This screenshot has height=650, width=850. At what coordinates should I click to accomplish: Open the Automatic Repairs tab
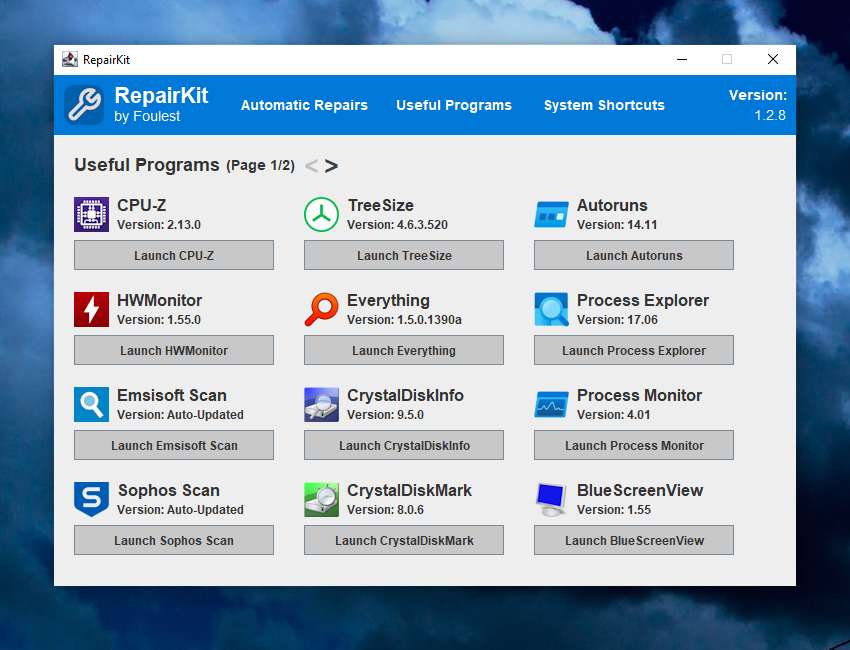pyautogui.click(x=304, y=105)
